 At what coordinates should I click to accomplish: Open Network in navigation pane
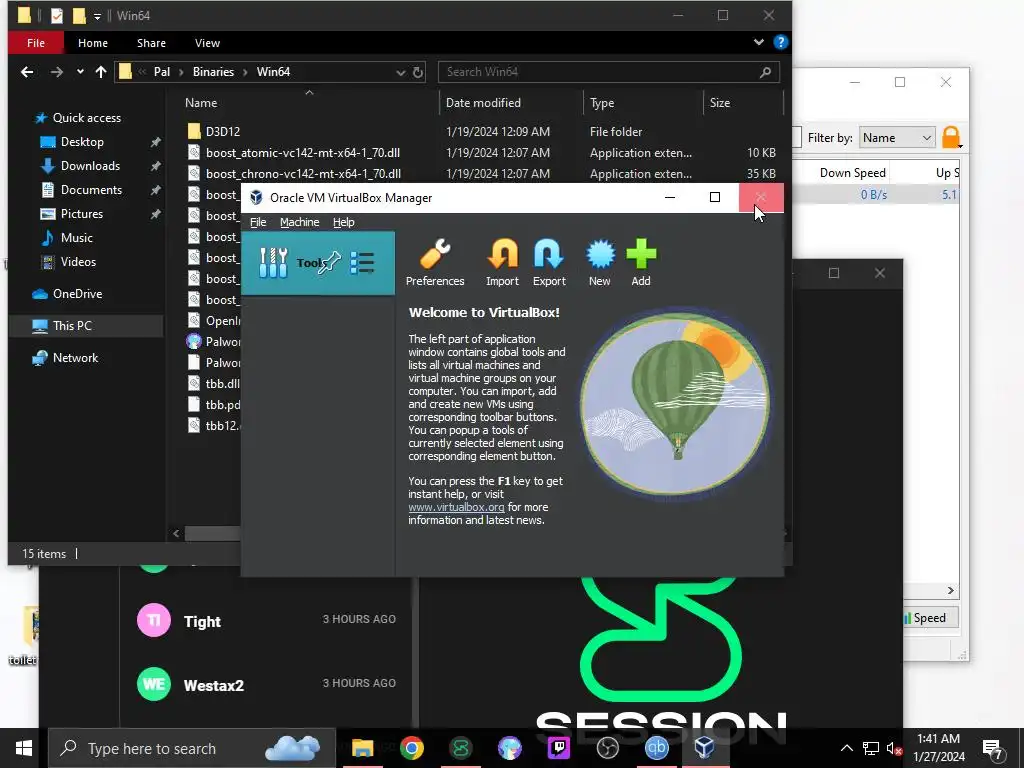click(75, 358)
